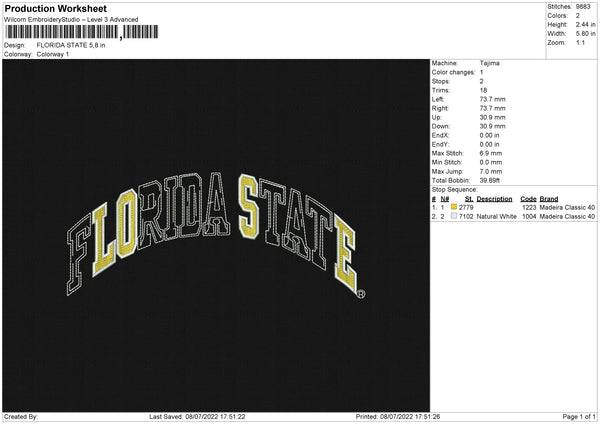600x424 pixels.
Task: Click the Machine value 'Tajima'
Action: click(489, 63)
